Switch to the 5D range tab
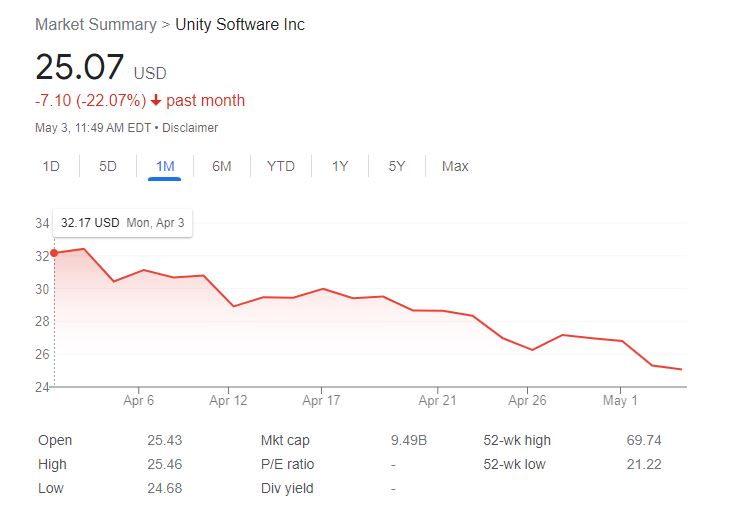732x510 pixels. tap(108, 166)
